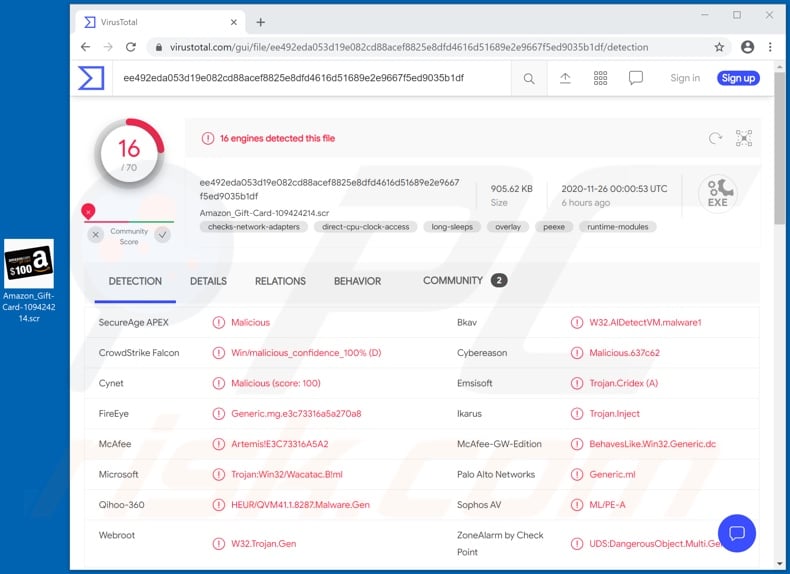The height and width of the screenshot is (574, 790).
Task: Click '16 engines detected this file' message
Action: (277, 138)
